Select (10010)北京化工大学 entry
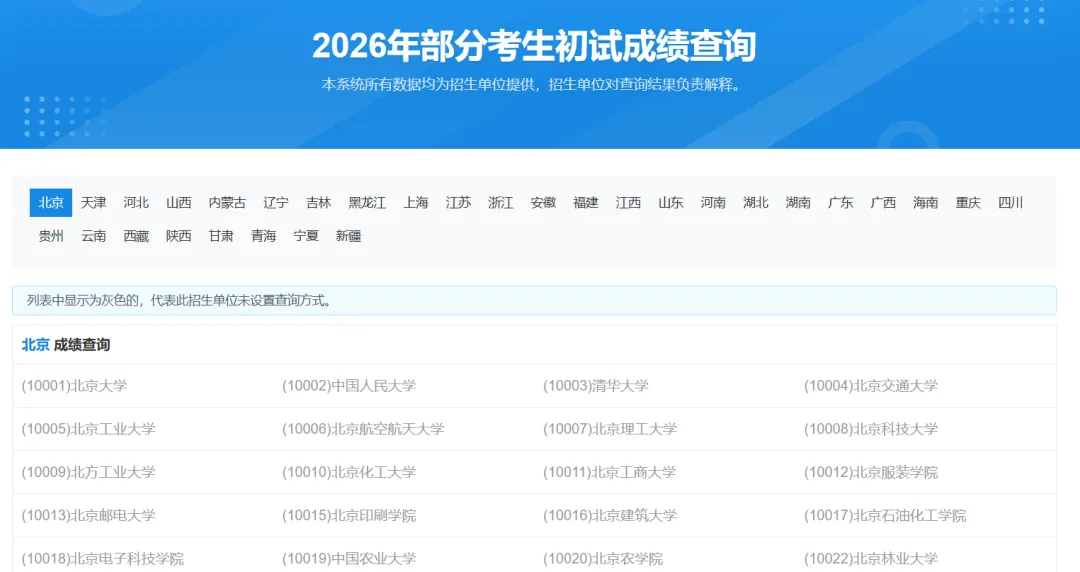1080x572 pixels. 349,473
